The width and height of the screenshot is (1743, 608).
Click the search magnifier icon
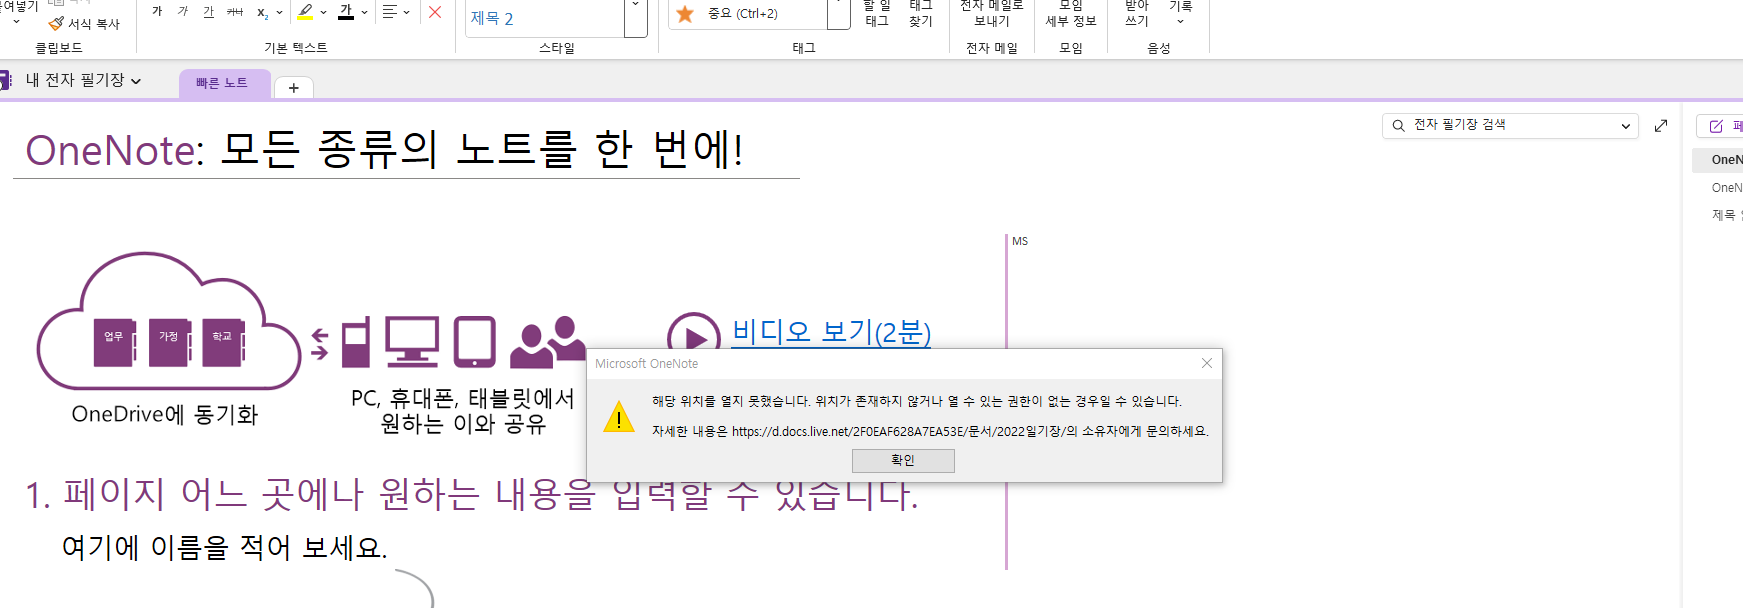click(1398, 126)
